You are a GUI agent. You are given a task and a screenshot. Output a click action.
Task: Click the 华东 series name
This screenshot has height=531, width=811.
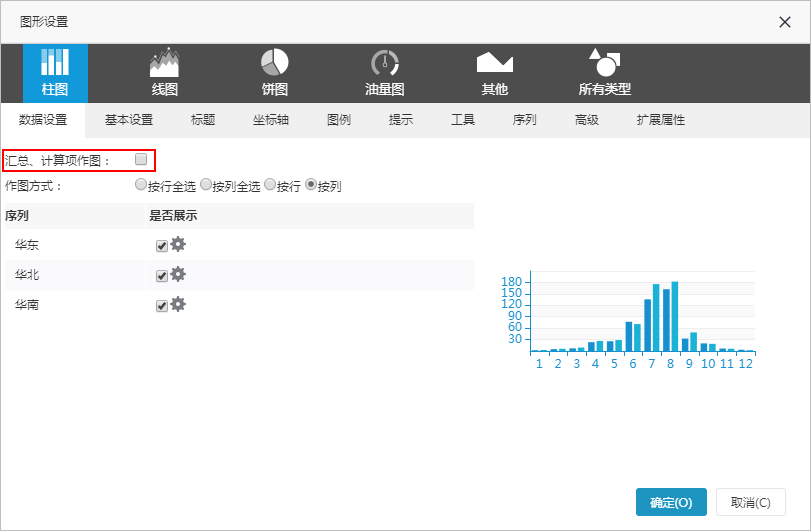coord(27,245)
